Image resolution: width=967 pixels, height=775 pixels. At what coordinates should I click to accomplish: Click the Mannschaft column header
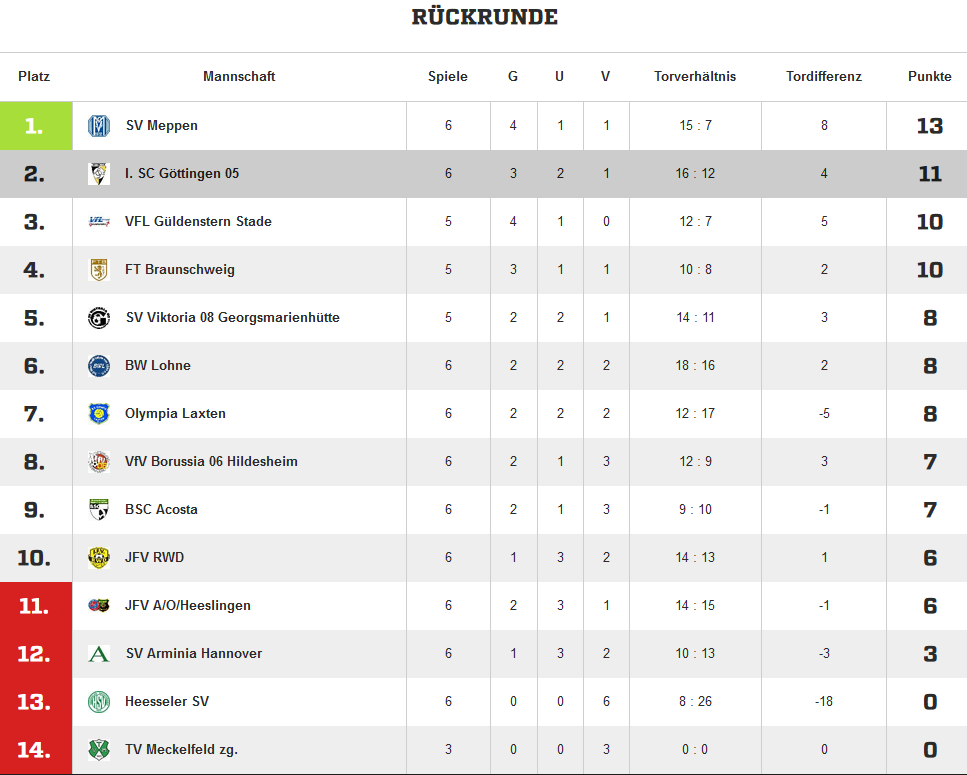239,77
